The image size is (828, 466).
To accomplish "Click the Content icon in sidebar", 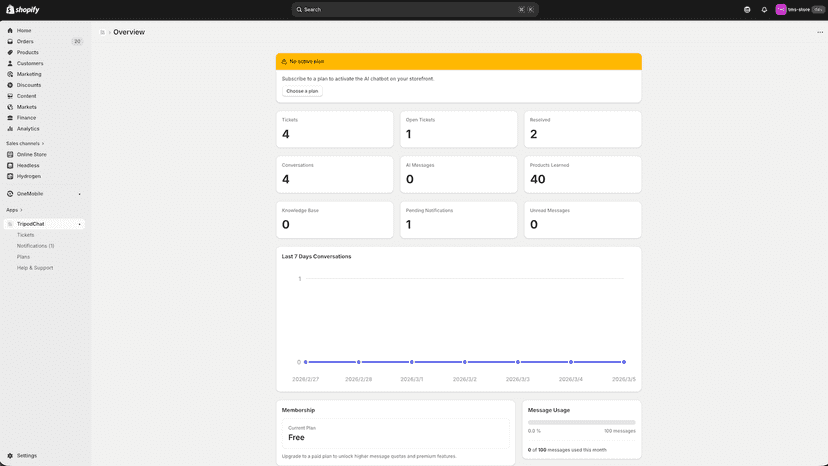I will click(x=10, y=96).
